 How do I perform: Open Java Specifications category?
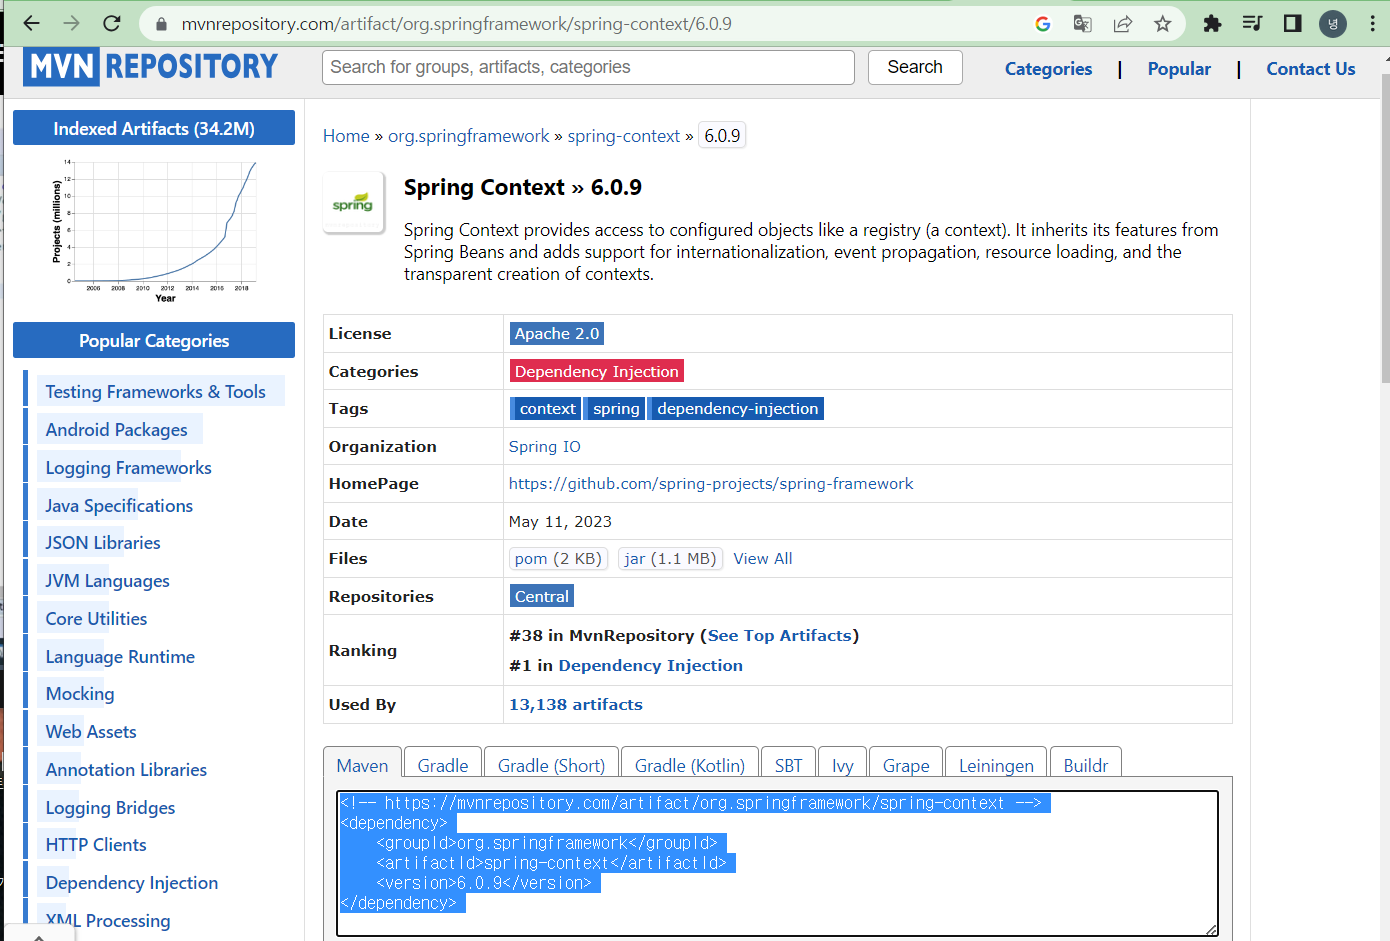pos(119,506)
